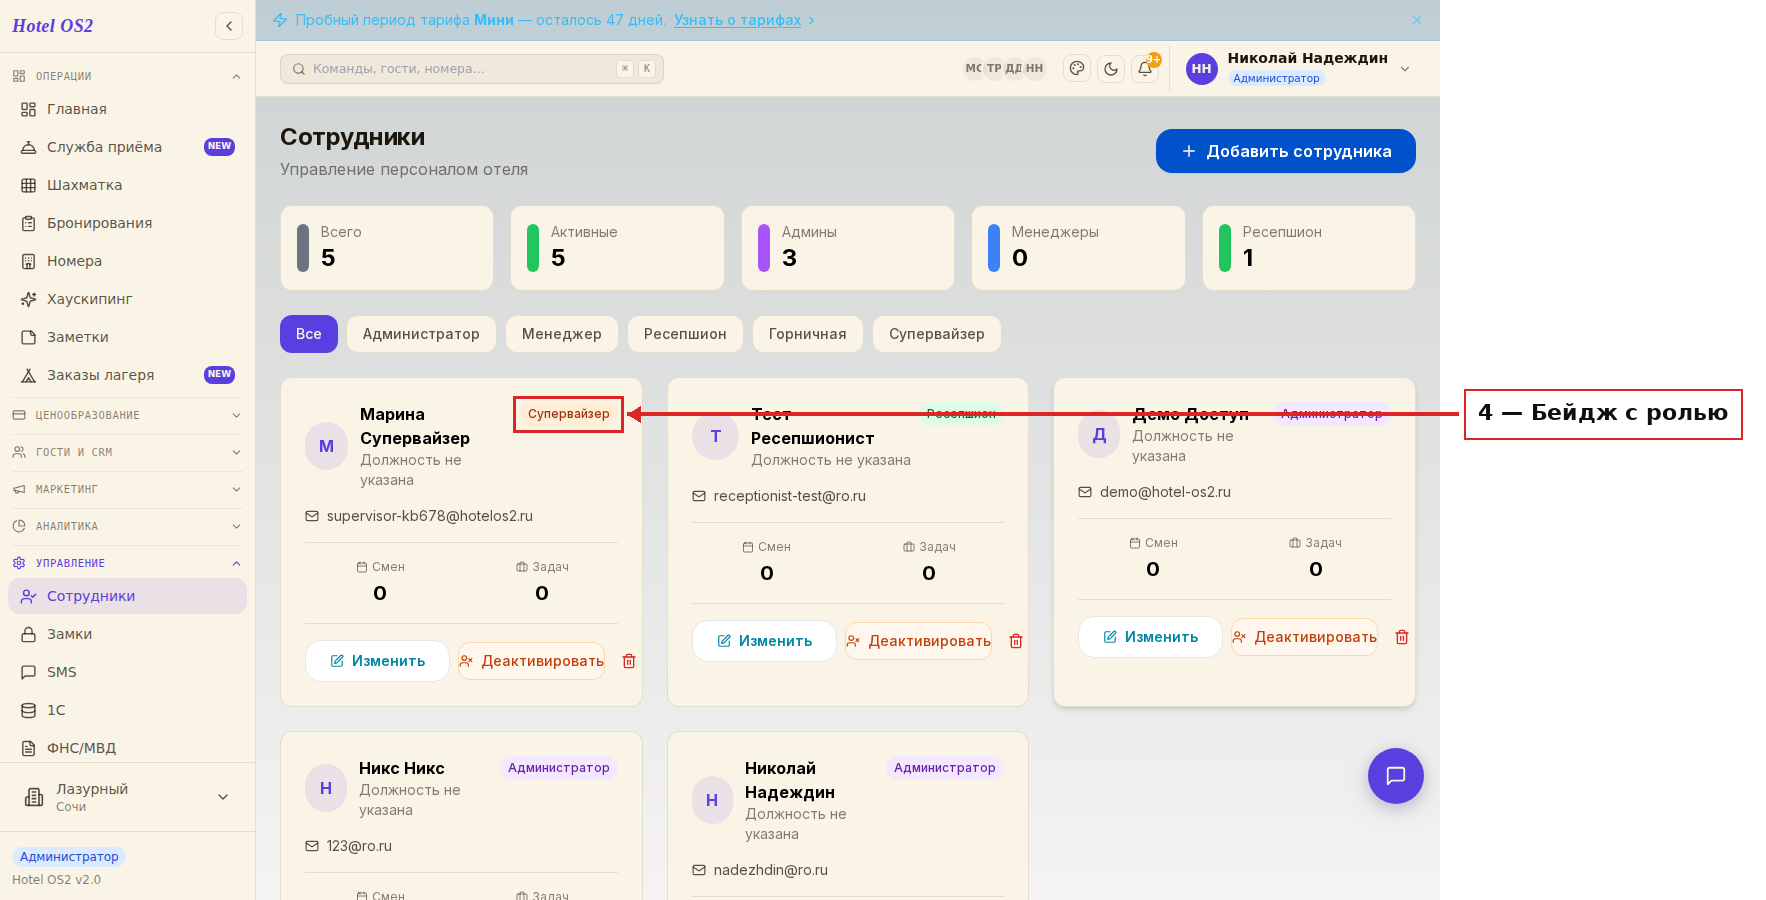
Task: Filter by Супервайзер tab
Action: tap(937, 334)
